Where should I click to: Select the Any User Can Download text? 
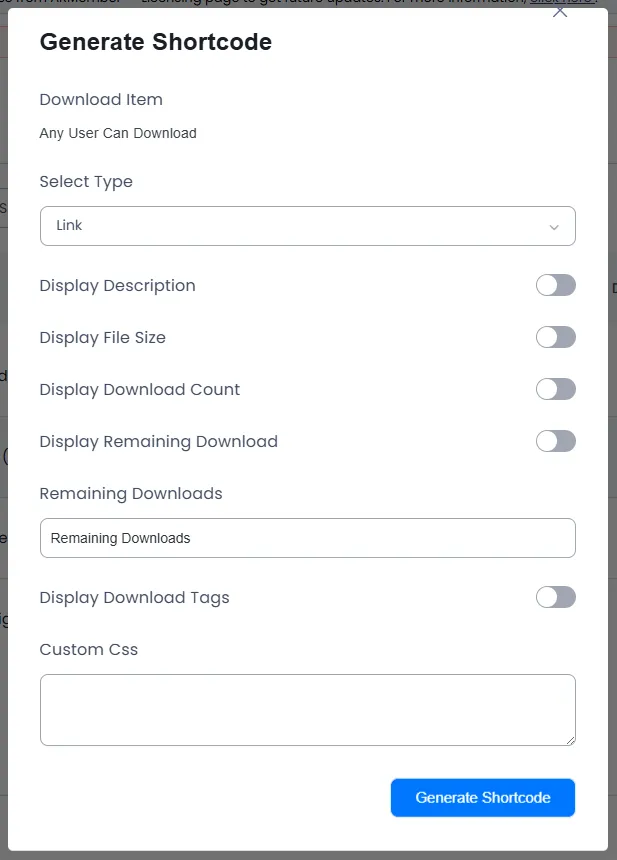pyautogui.click(x=118, y=133)
